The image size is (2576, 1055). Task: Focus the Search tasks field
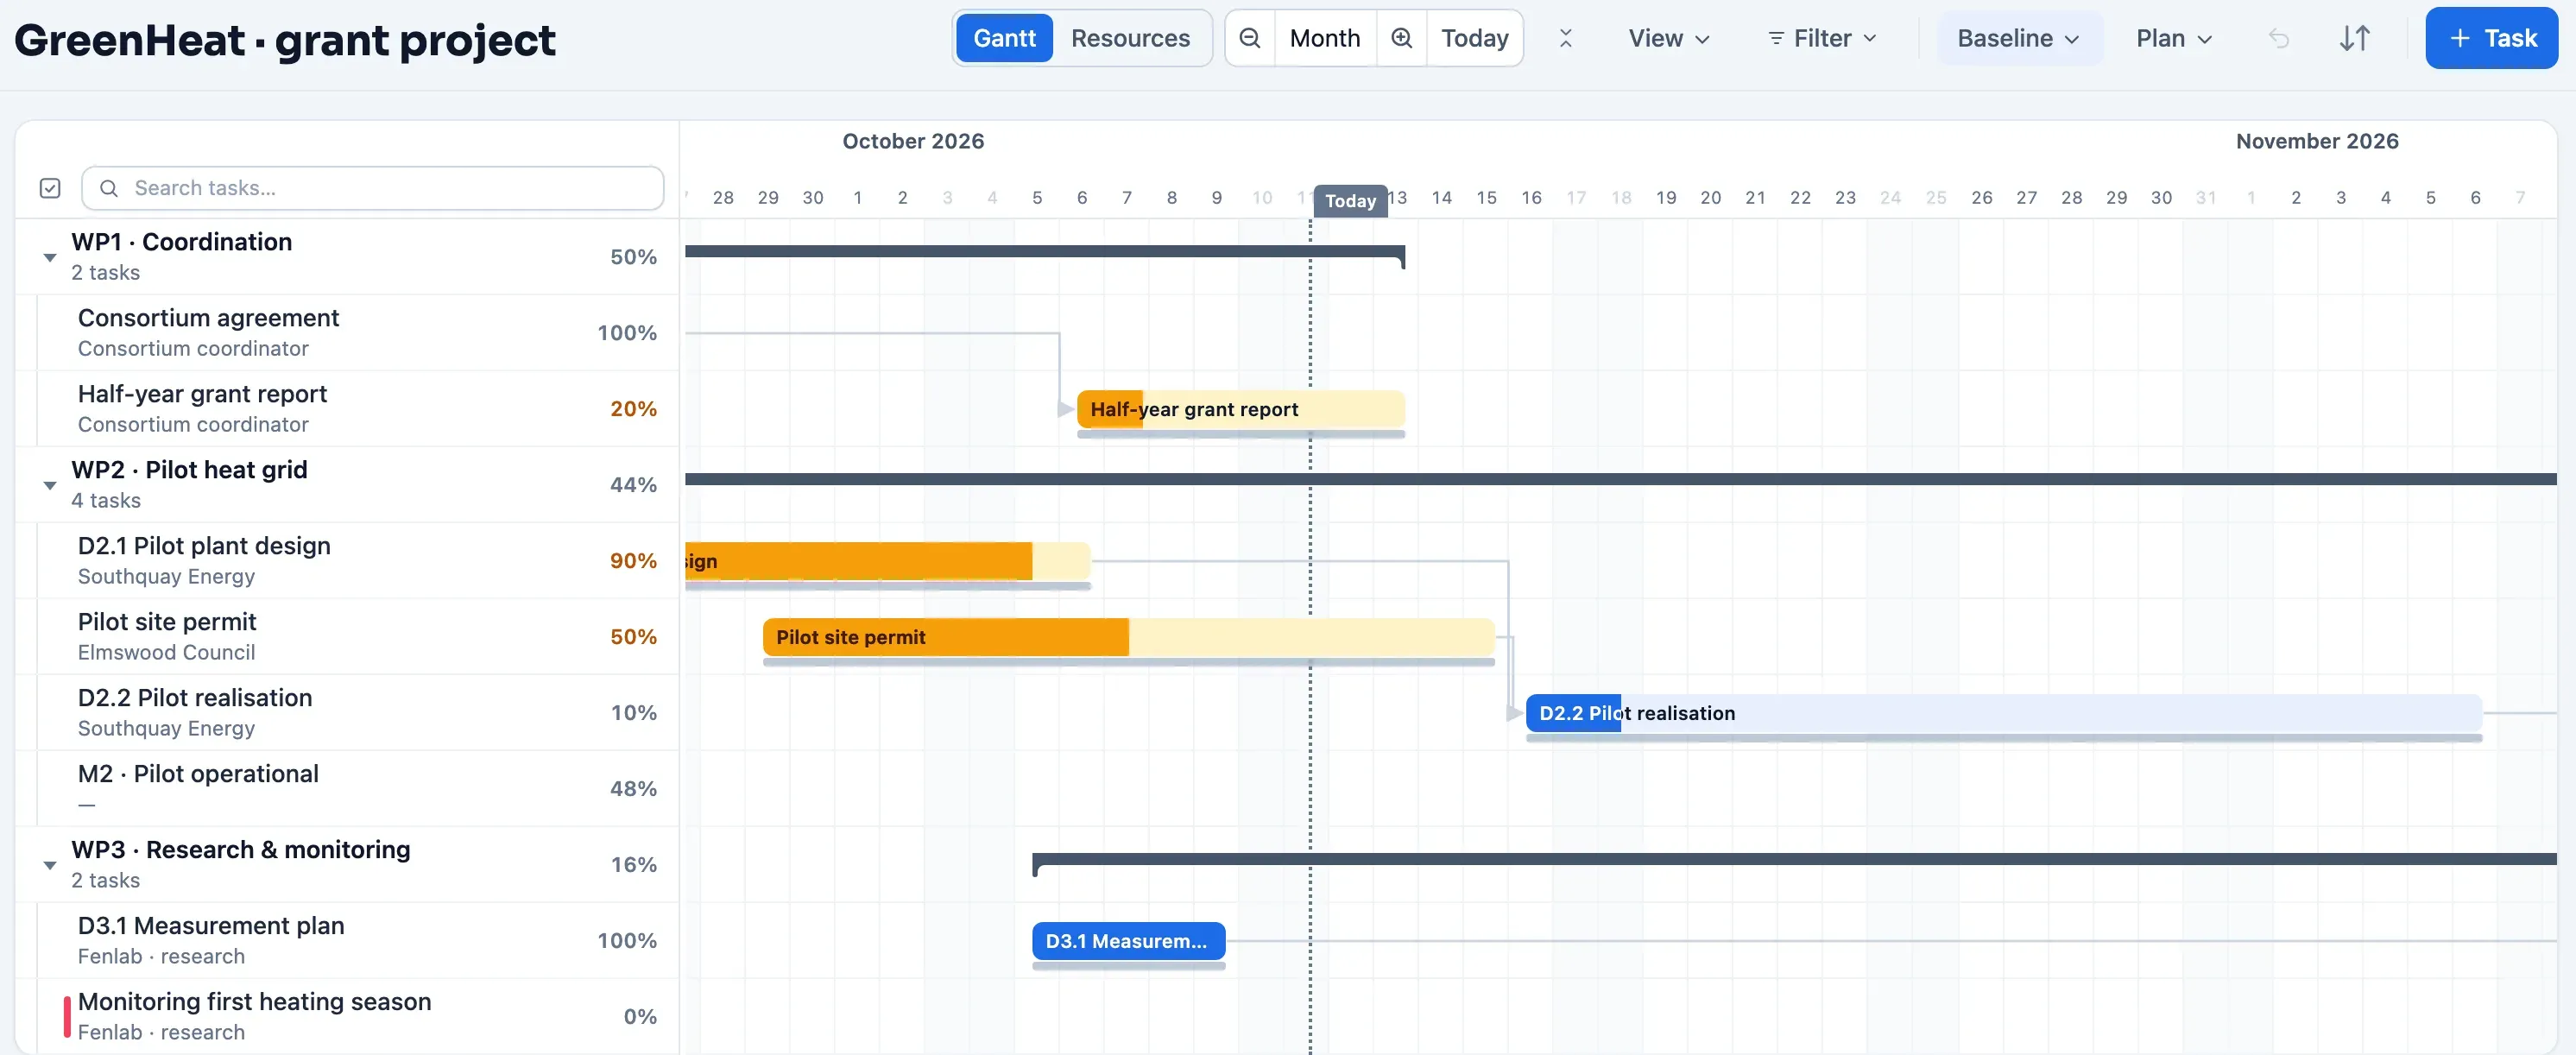[x=373, y=188]
